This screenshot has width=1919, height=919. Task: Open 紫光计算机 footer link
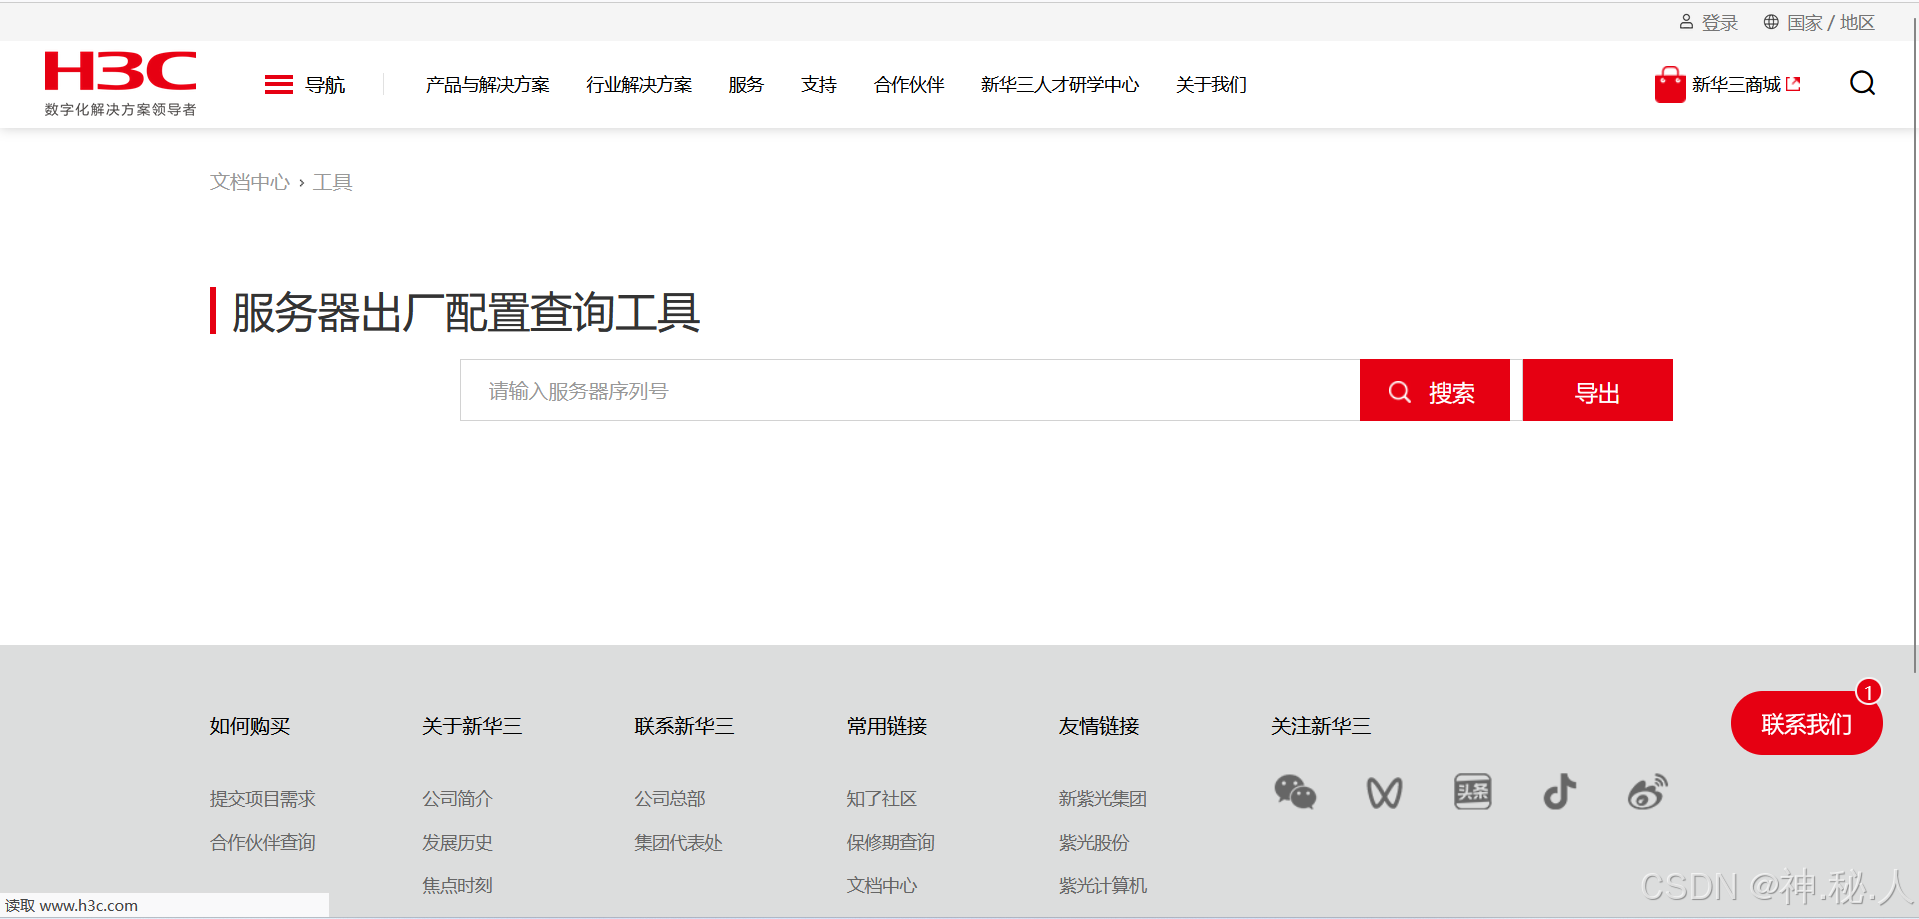[x=1103, y=886]
